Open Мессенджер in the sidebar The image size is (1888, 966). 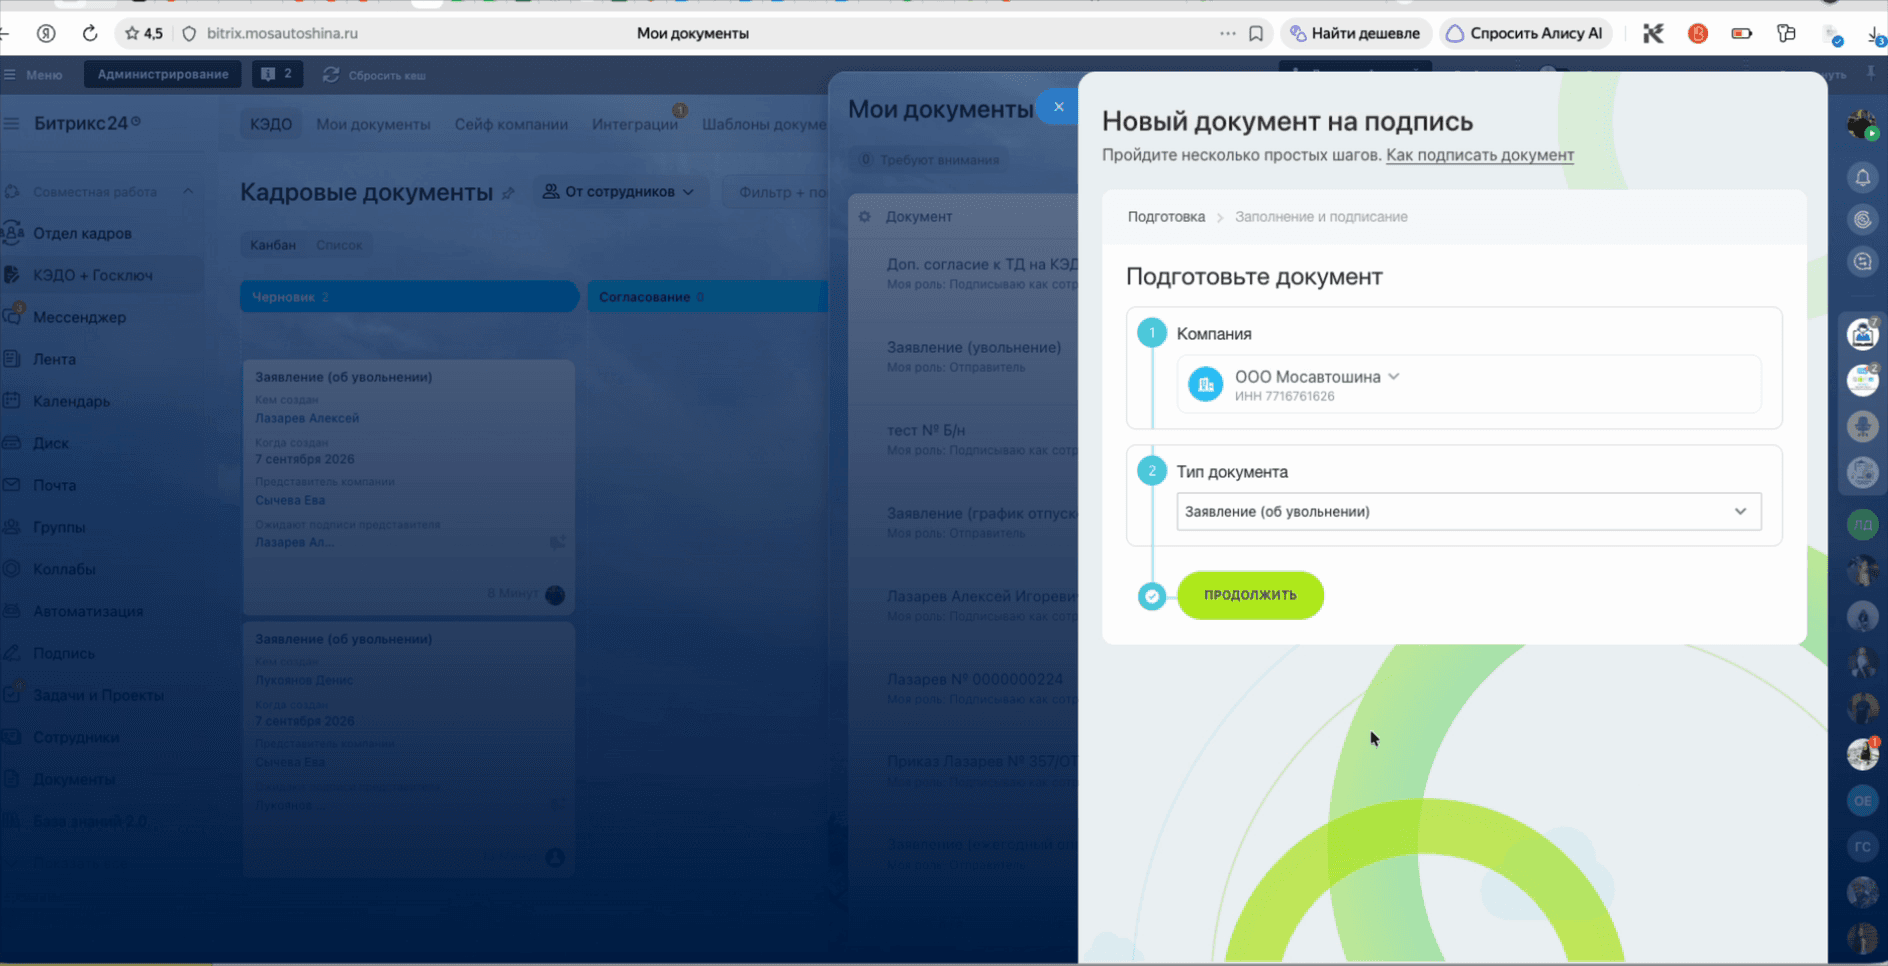79,317
